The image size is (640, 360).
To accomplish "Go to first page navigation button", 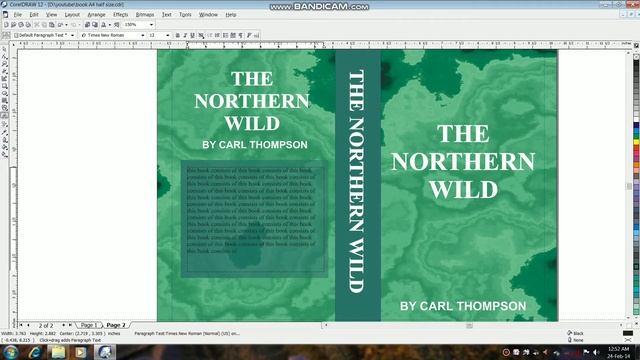I will coord(21,325).
